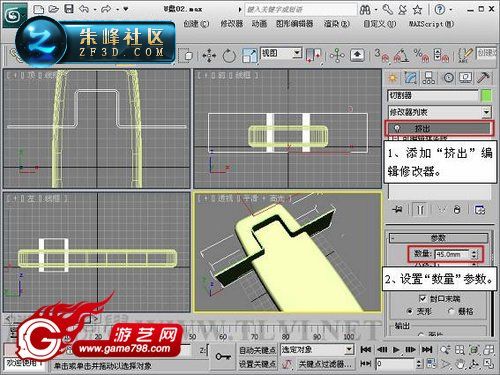500x375 pixels.
Task: Select the 变形 radio button
Action: coord(410,311)
